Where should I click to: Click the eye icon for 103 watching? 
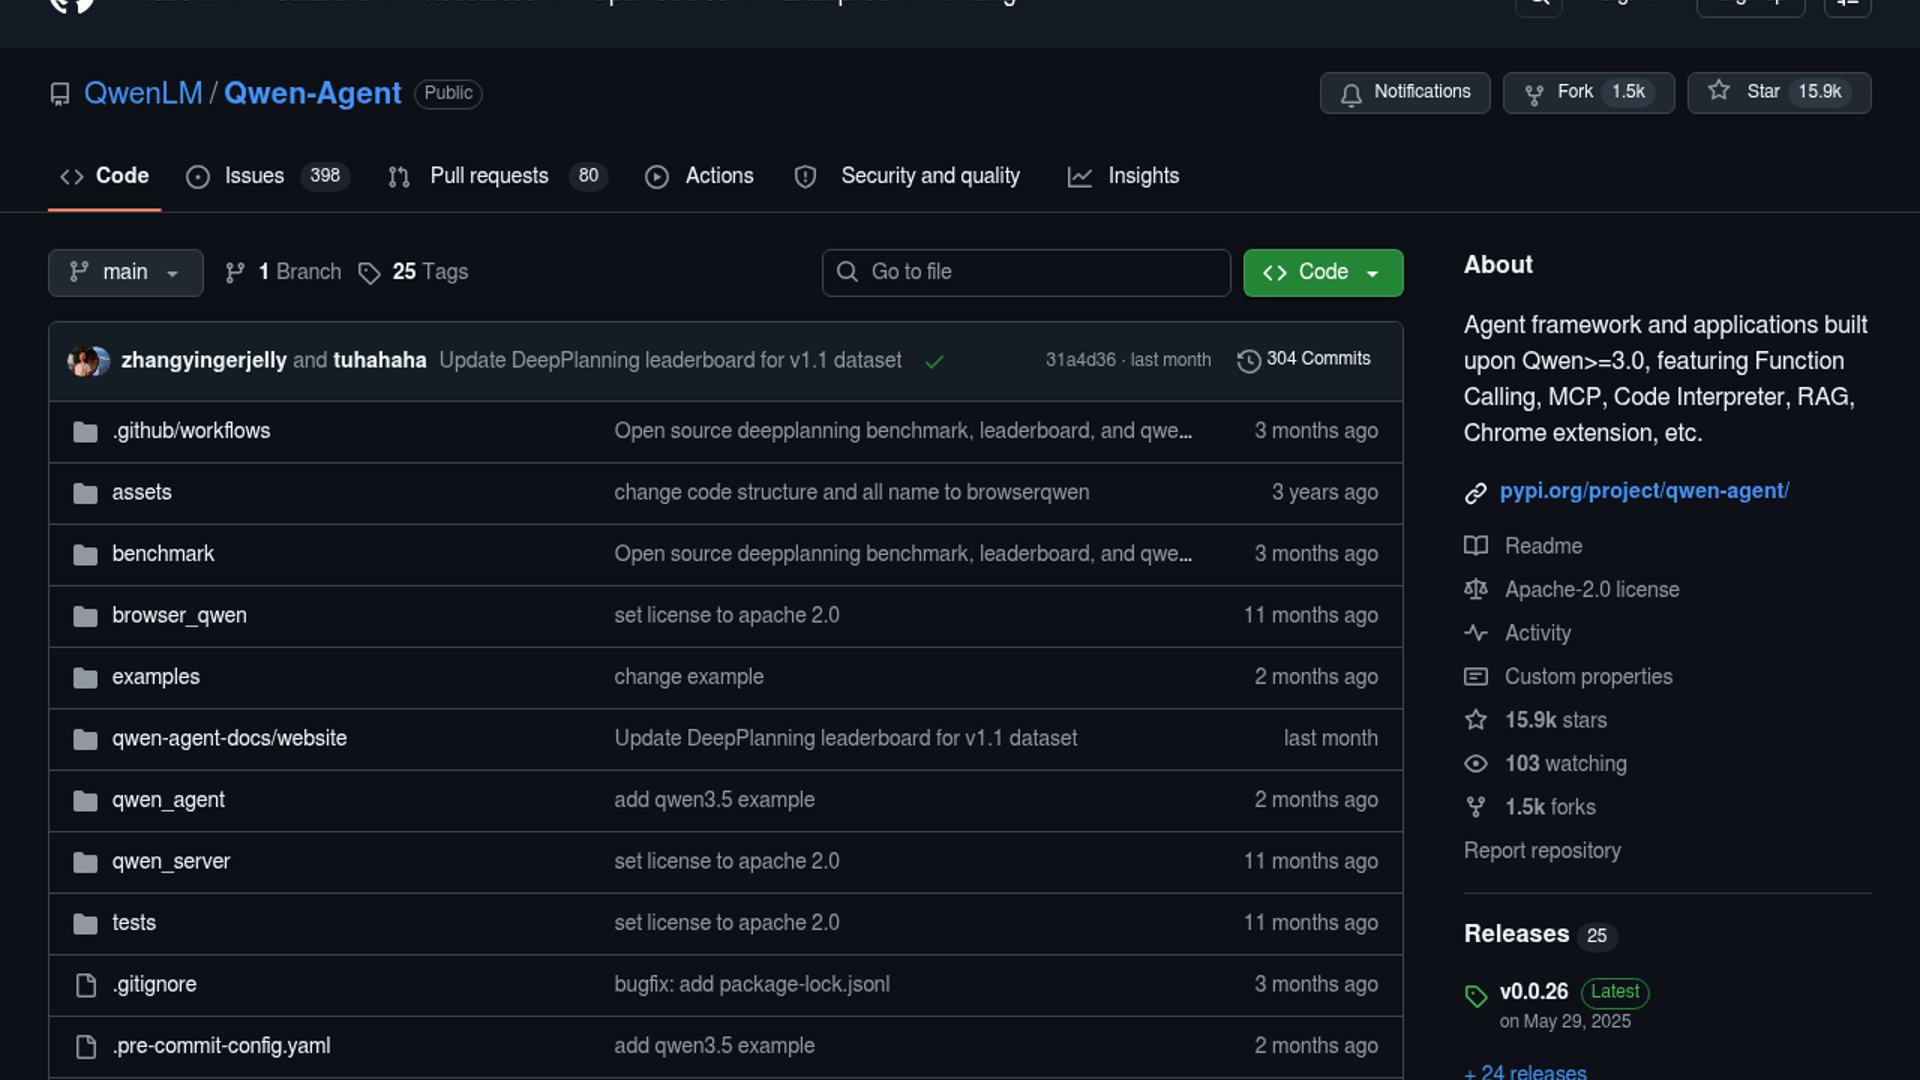click(x=1475, y=764)
